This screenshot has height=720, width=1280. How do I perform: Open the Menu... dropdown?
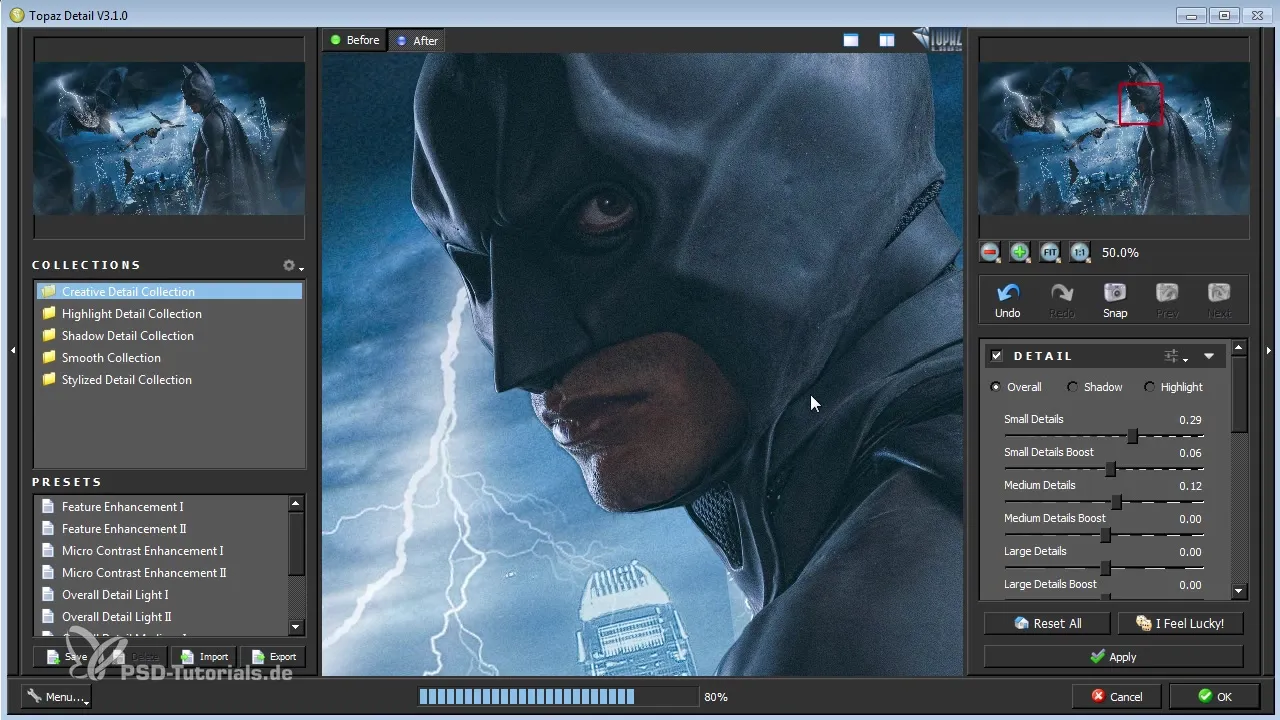pyautogui.click(x=56, y=696)
